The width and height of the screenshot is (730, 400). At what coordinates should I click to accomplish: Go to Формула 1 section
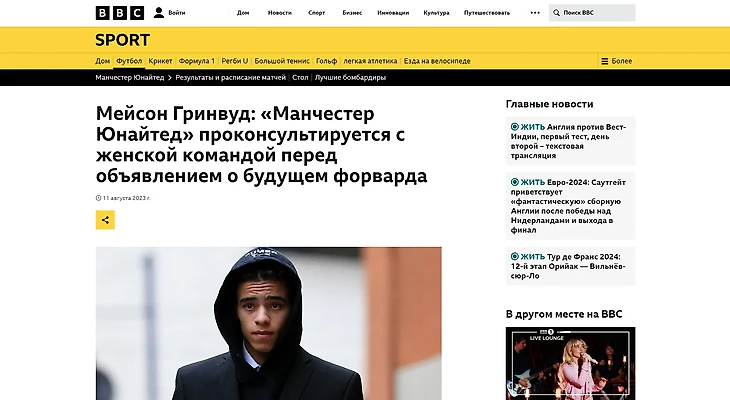(x=197, y=61)
